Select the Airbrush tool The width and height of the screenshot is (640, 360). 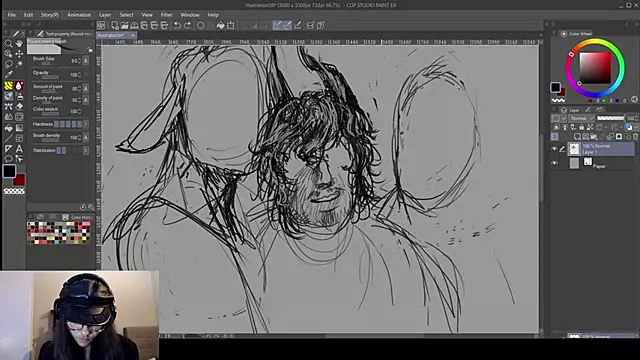[19, 96]
